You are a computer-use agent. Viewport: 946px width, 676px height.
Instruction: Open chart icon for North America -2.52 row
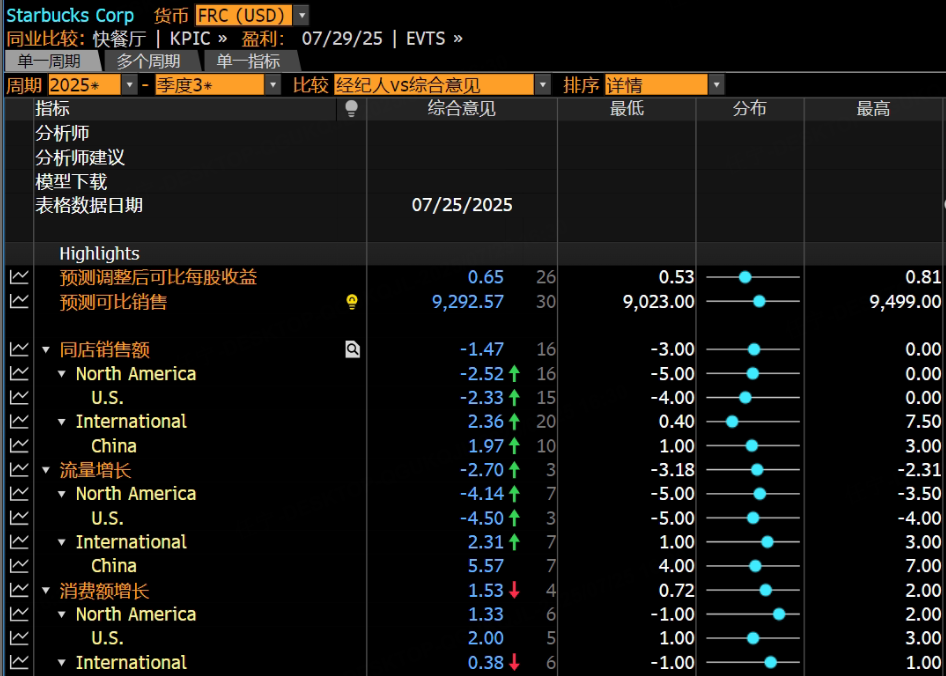[19, 374]
